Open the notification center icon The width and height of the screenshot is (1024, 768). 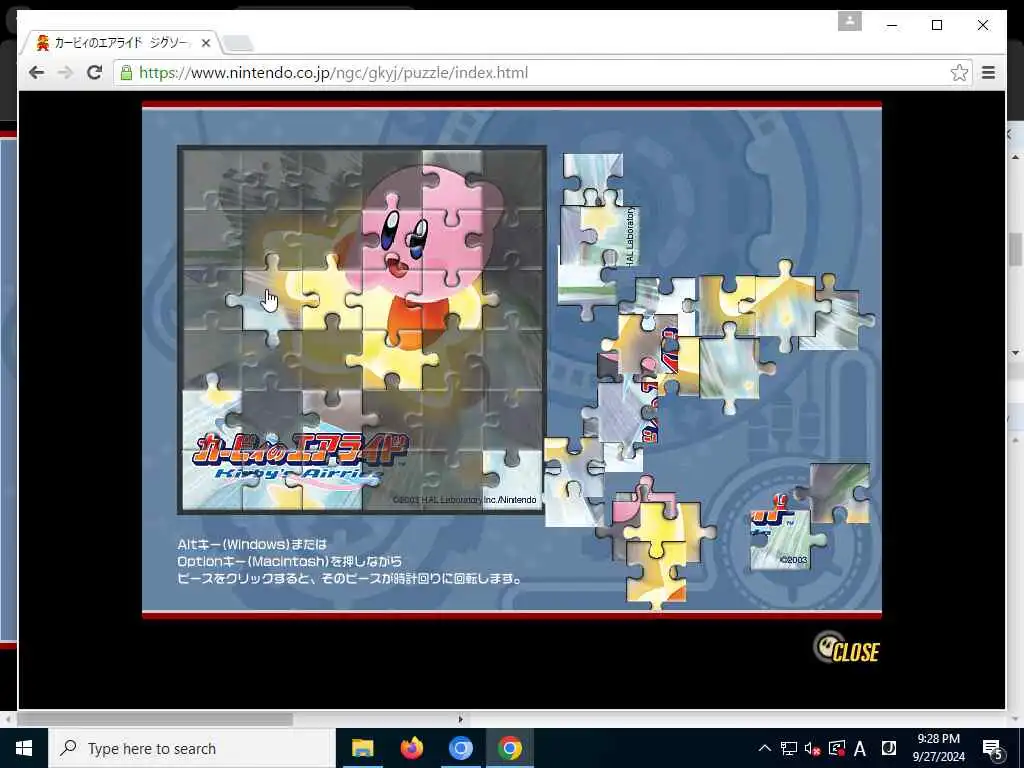click(993, 749)
